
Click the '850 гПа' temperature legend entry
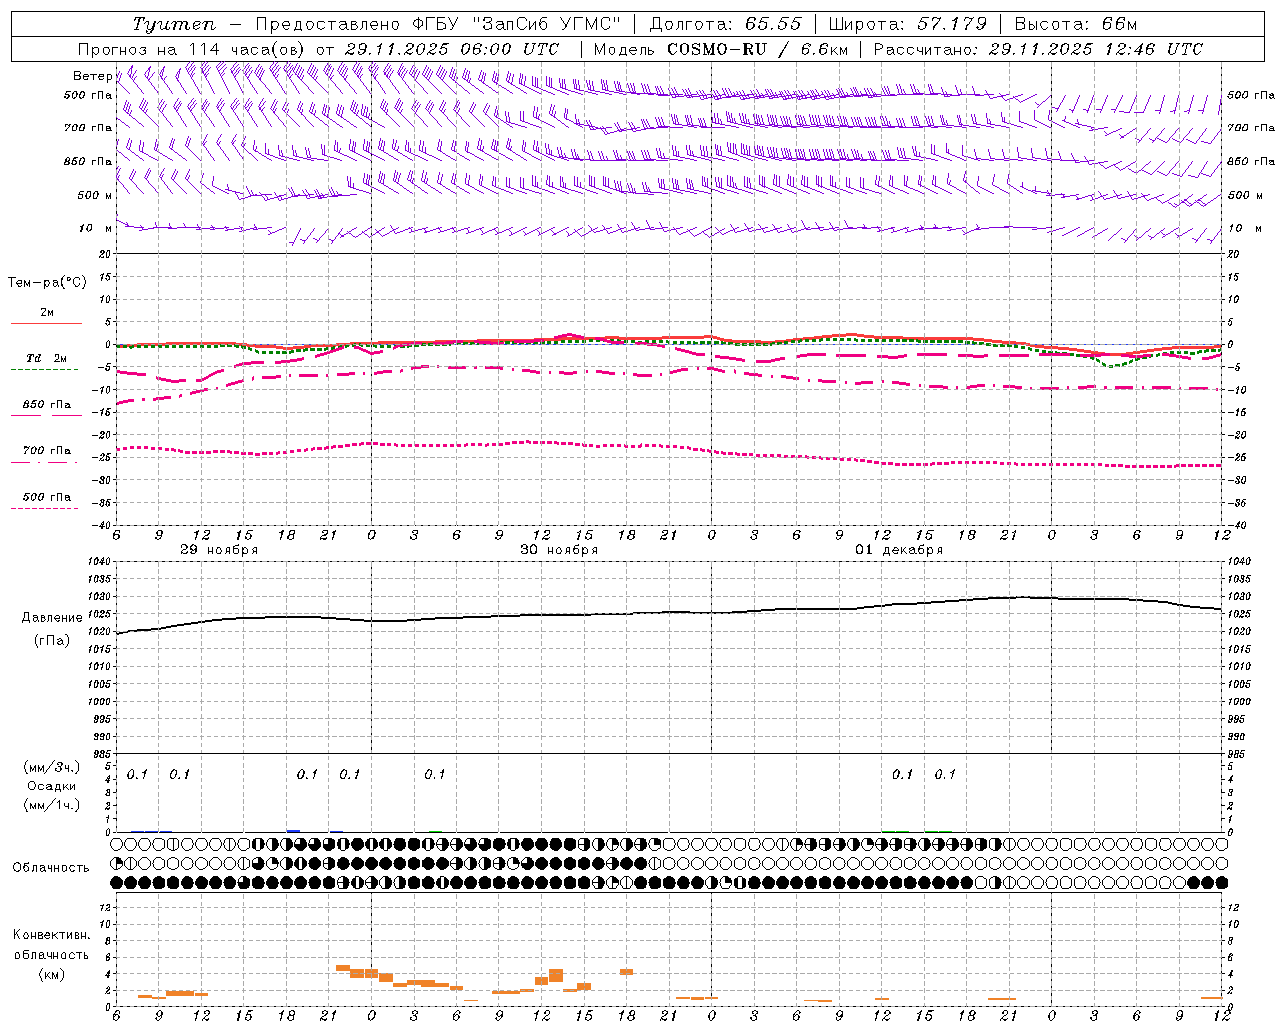point(46,405)
